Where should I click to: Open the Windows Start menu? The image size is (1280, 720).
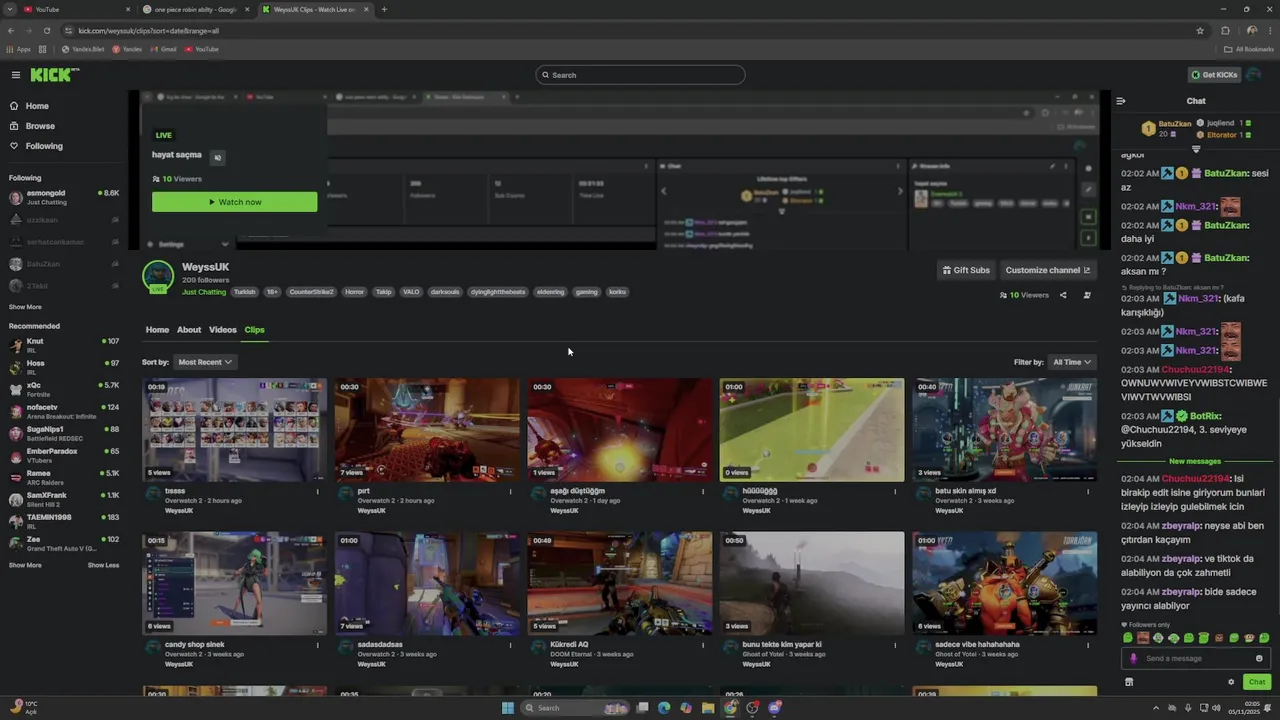click(507, 708)
